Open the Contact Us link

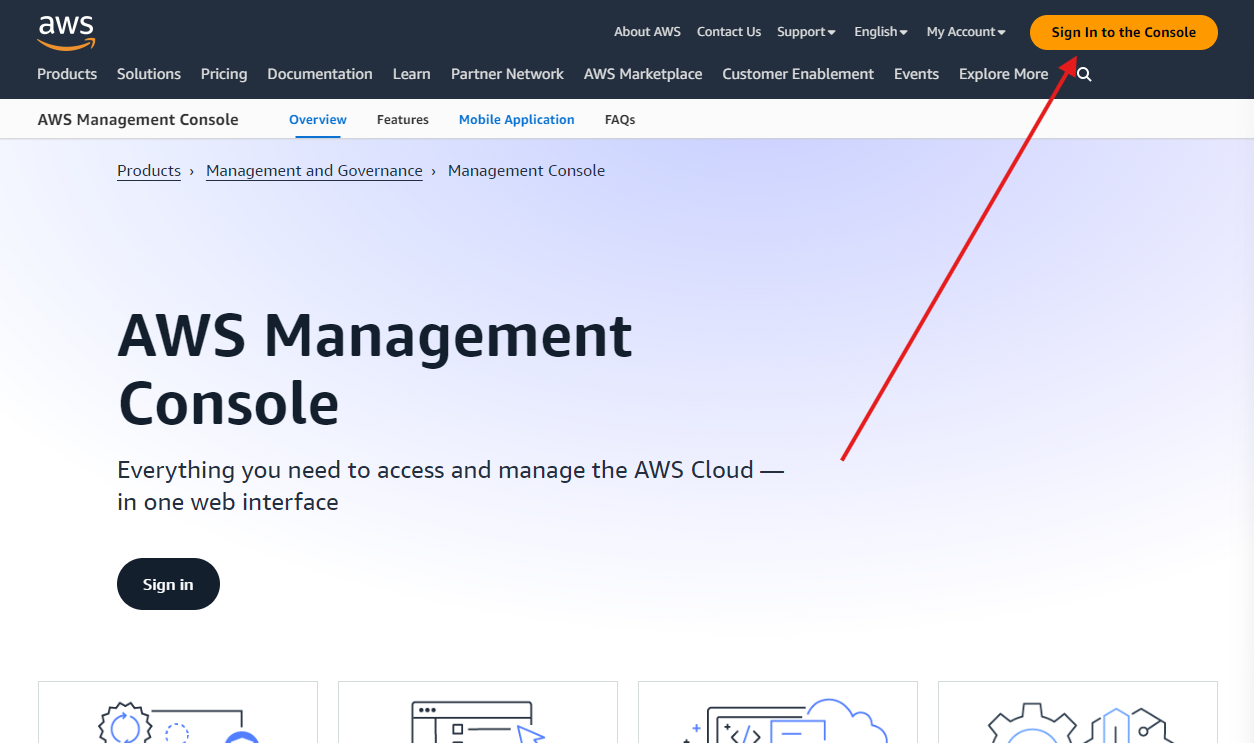[728, 31]
